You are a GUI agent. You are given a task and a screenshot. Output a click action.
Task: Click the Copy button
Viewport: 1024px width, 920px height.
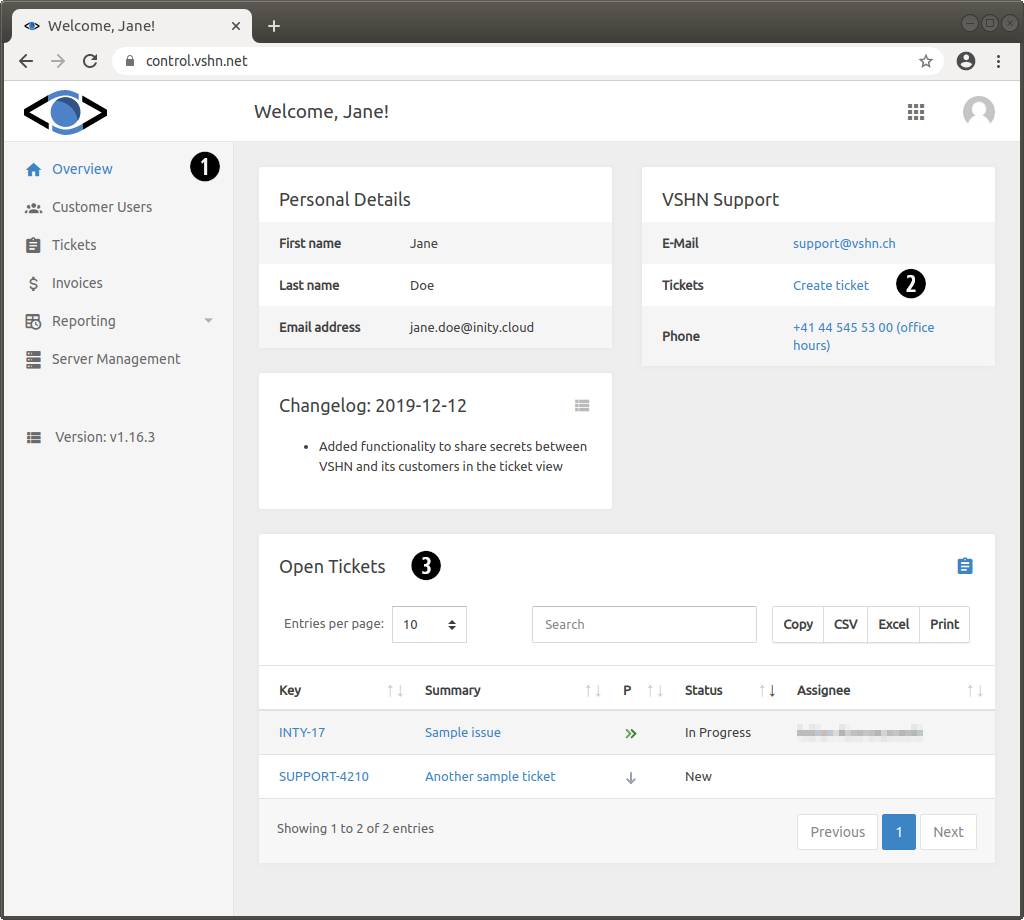pyautogui.click(x=798, y=624)
